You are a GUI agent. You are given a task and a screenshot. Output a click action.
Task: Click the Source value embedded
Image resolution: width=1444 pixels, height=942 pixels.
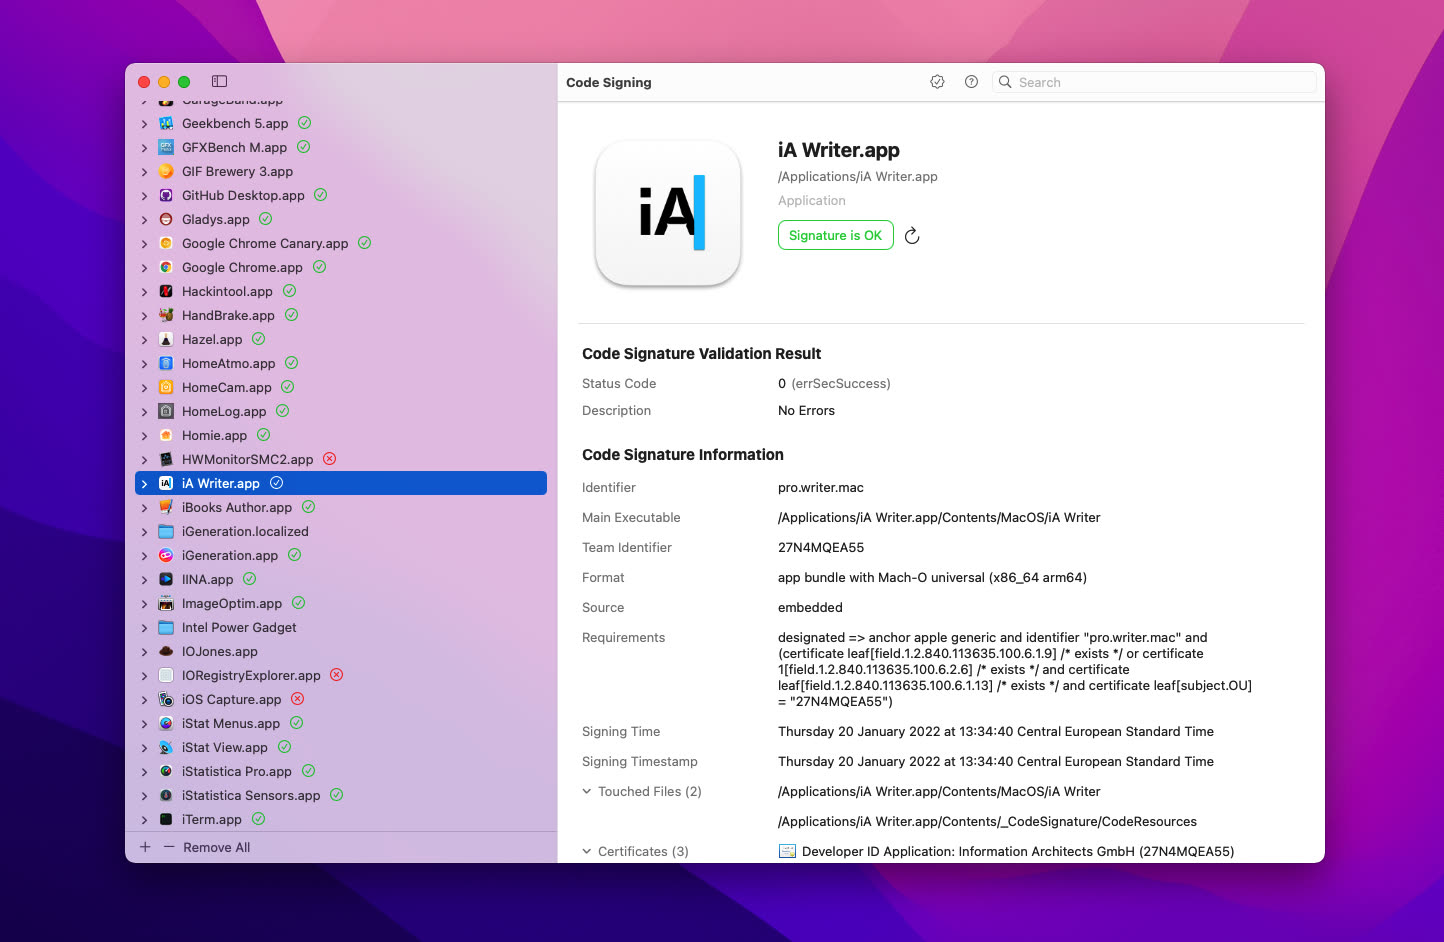point(810,607)
